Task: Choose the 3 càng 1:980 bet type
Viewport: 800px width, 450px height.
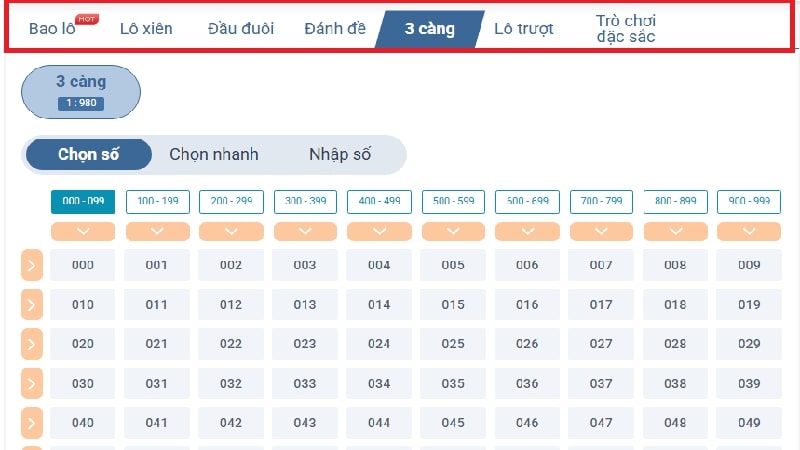Action: tap(81, 92)
